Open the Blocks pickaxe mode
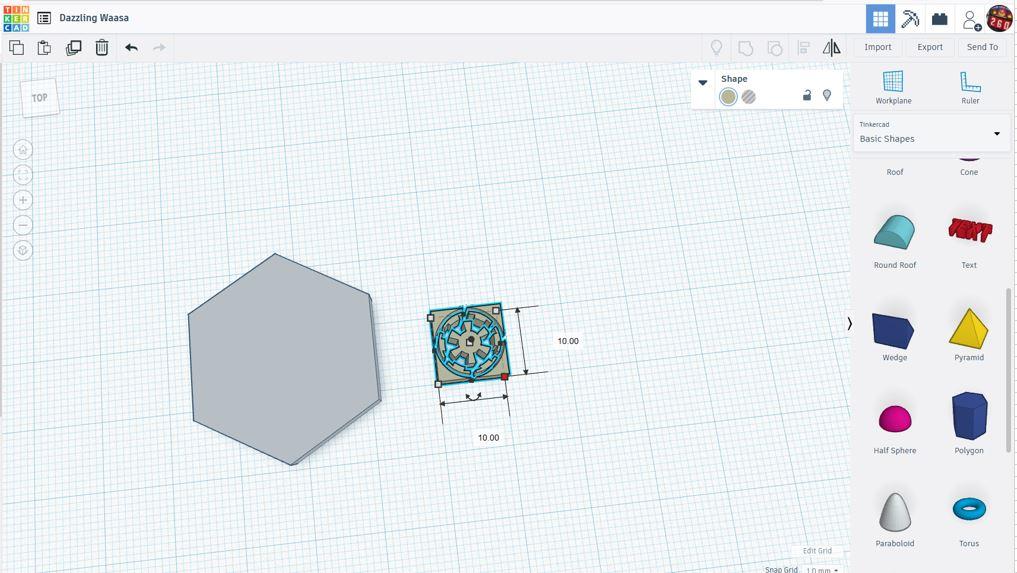The width and height of the screenshot is (1017, 573). point(910,19)
